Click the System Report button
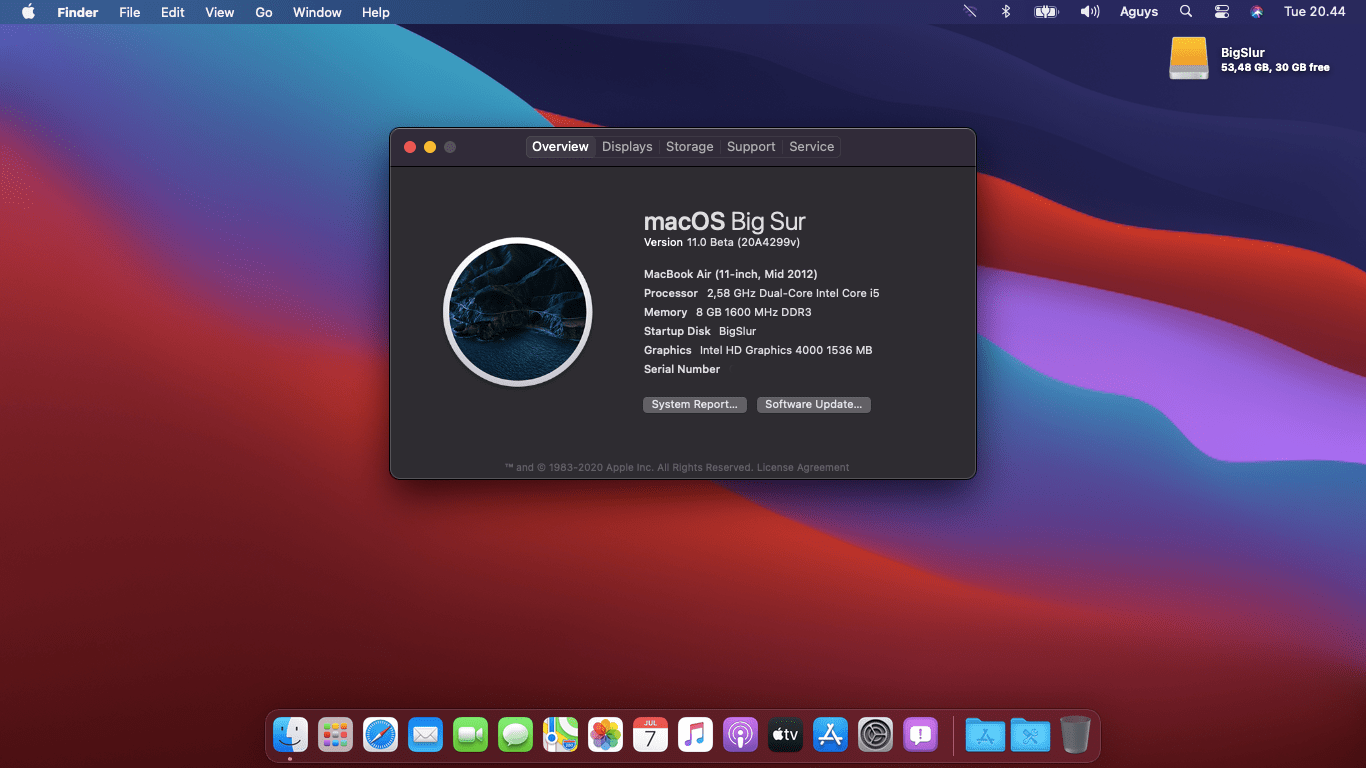This screenshot has height=768, width=1366. [x=694, y=405]
